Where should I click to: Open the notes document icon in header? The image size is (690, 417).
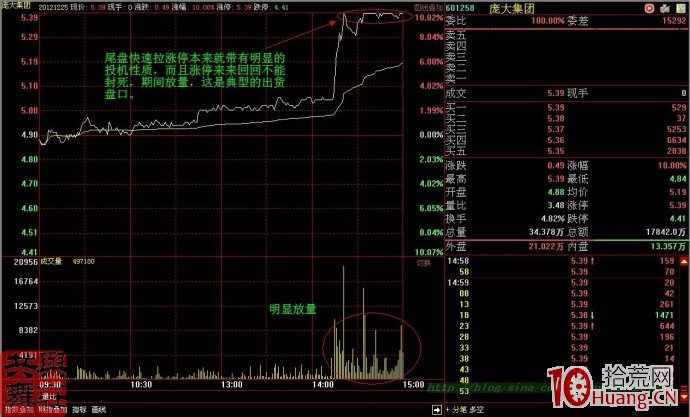point(679,8)
